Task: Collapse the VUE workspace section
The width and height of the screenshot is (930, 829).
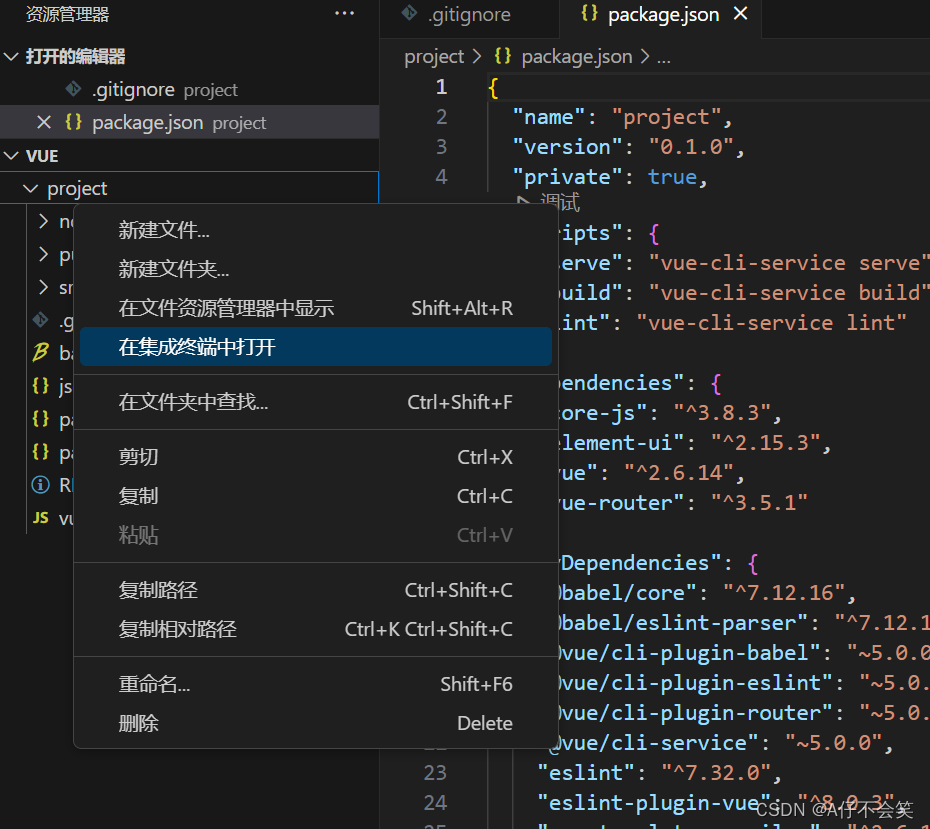Action: (x=12, y=156)
